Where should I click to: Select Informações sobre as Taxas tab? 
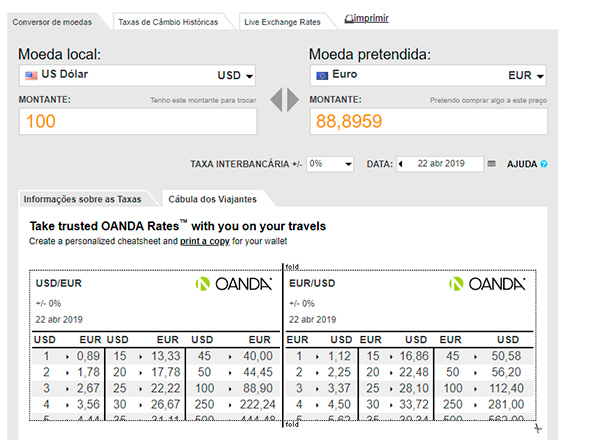(82, 199)
